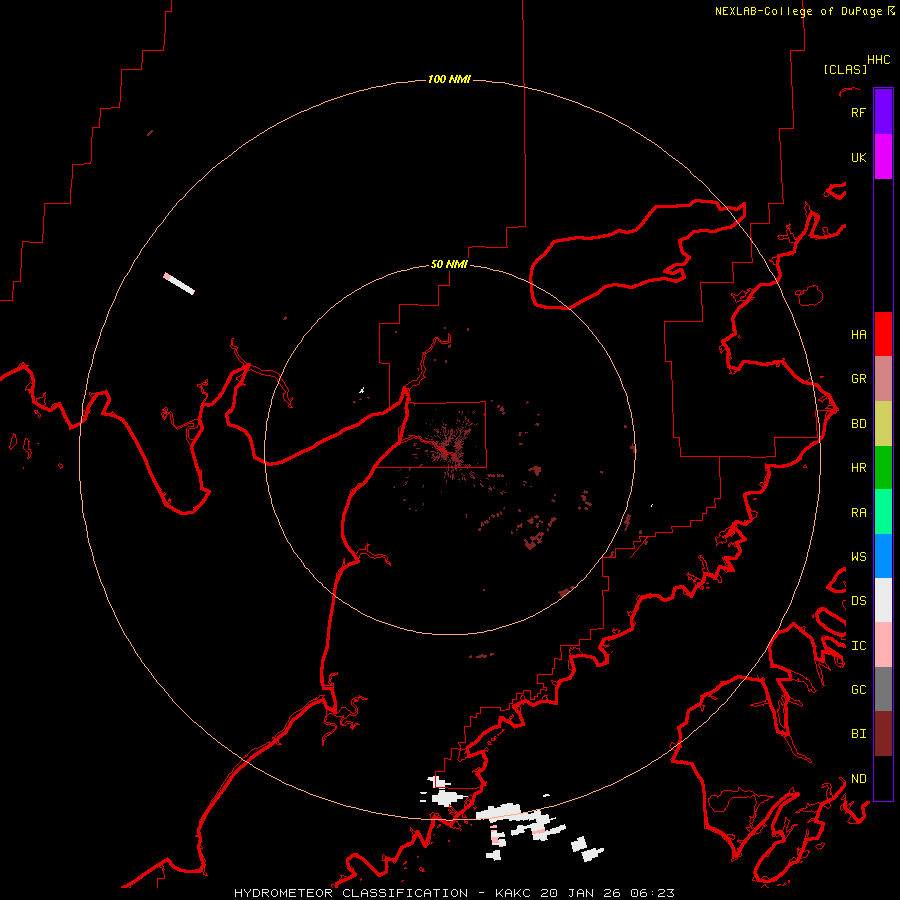Click the GR legend label

coord(858,379)
